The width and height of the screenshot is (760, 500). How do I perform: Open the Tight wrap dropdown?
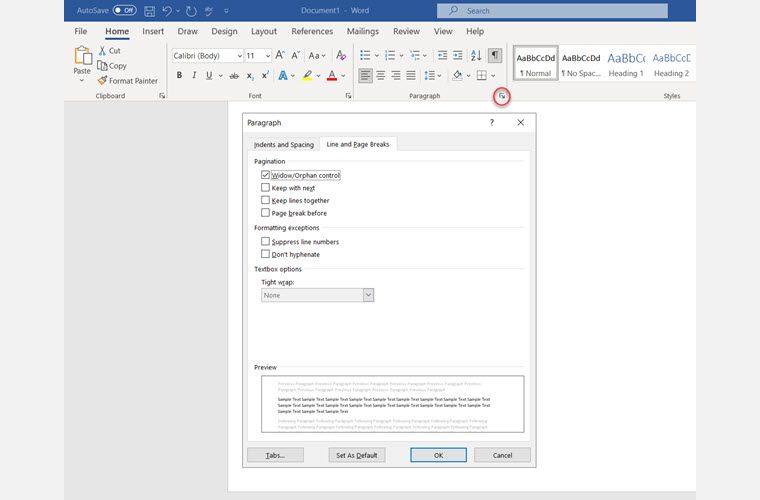(368, 295)
